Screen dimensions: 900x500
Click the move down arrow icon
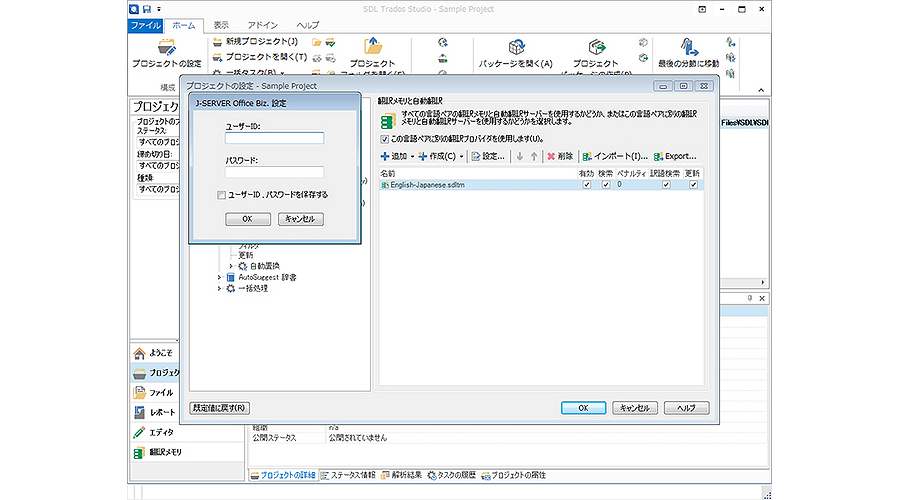click(519, 156)
